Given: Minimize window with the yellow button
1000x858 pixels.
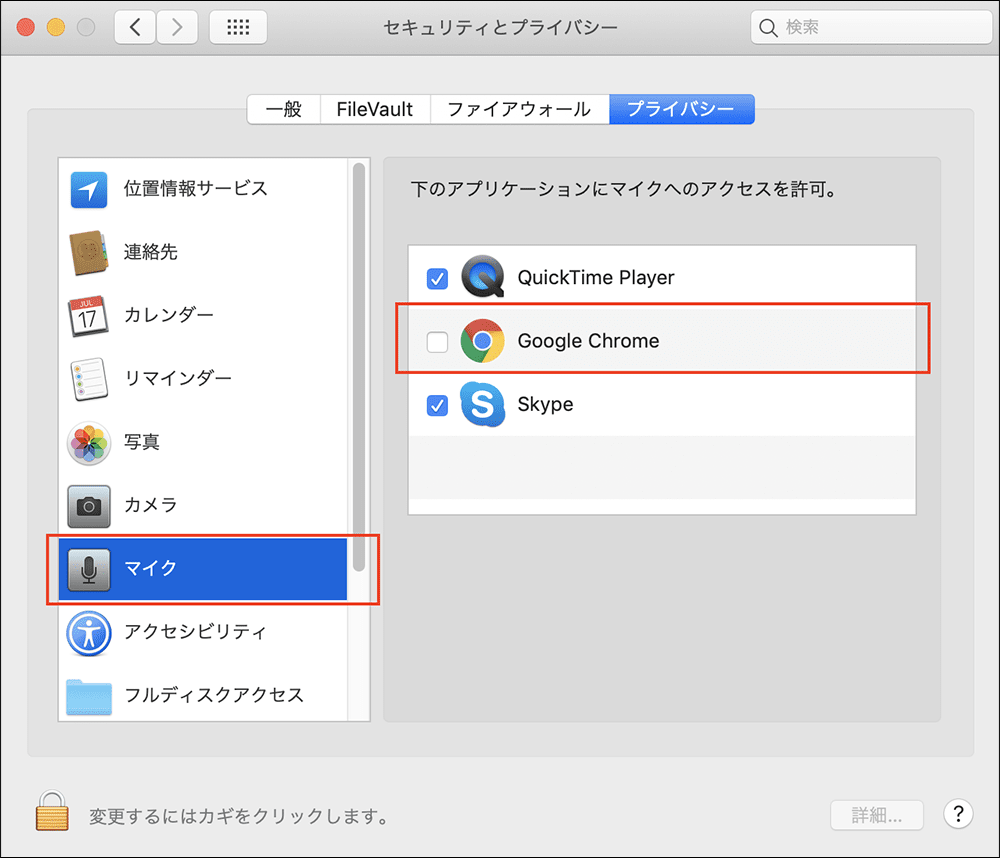Looking at the screenshot, I should click(x=56, y=27).
